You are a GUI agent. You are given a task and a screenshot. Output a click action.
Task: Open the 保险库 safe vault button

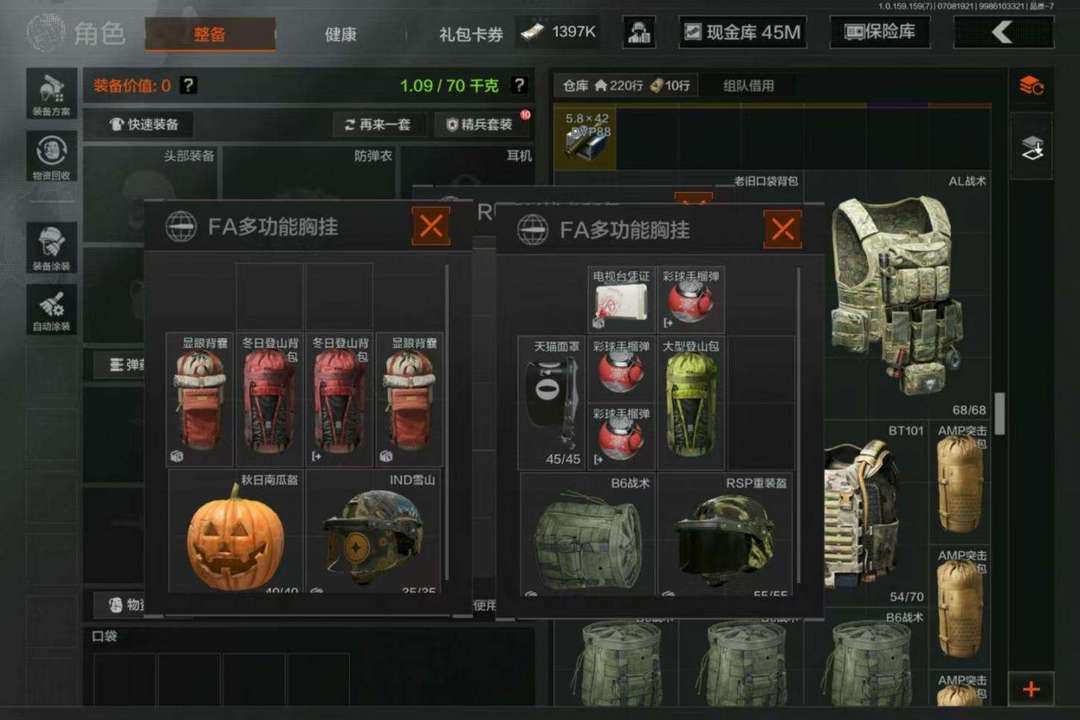[880, 32]
